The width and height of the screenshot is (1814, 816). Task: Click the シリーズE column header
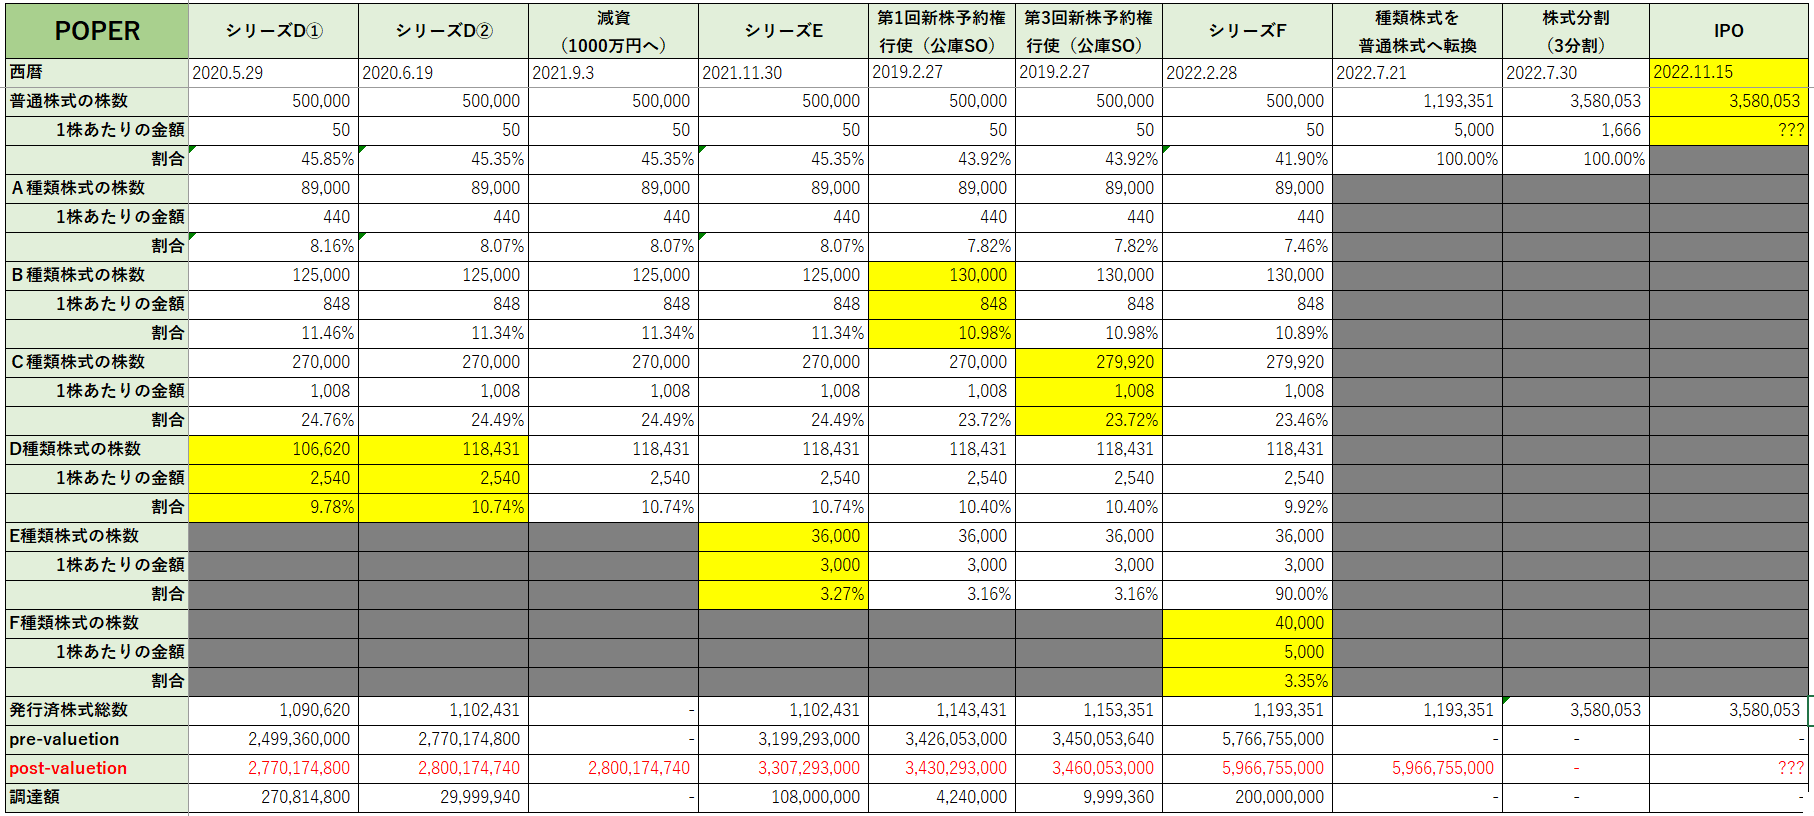pos(783,31)
